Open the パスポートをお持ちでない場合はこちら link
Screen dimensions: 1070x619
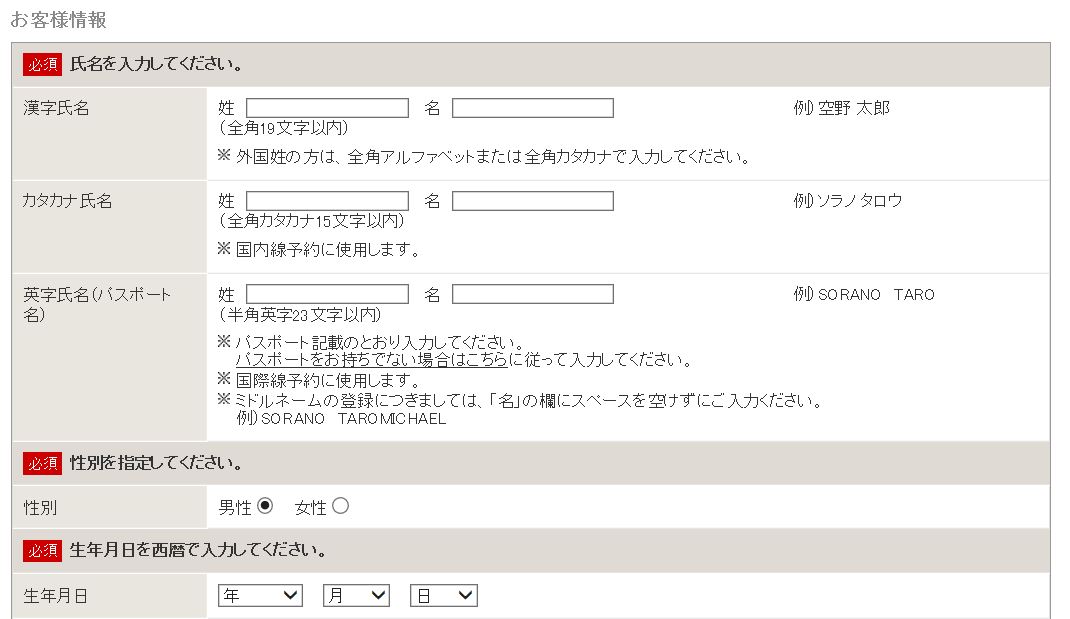pyautogui.click(x=371, y=360)
